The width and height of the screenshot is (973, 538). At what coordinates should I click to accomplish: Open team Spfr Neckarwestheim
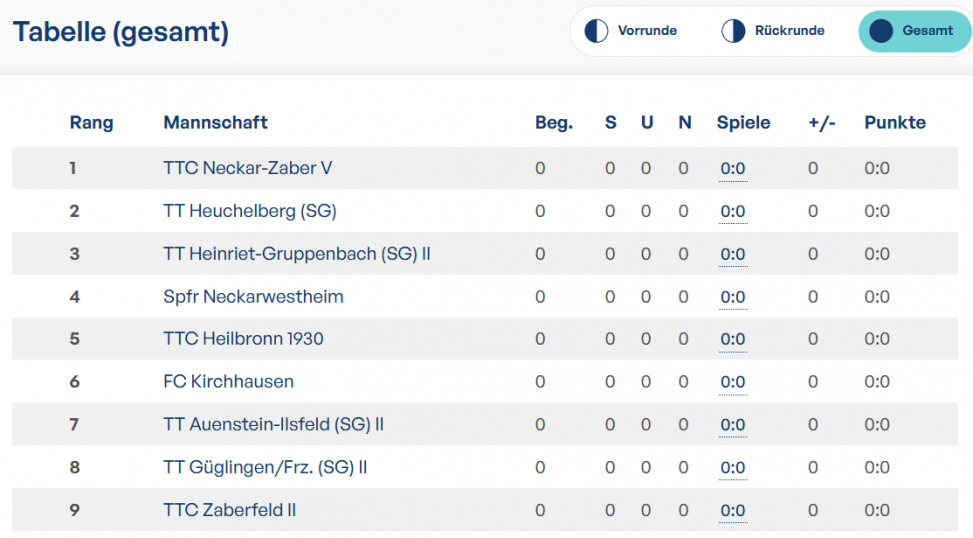click(x=253, y=297)
